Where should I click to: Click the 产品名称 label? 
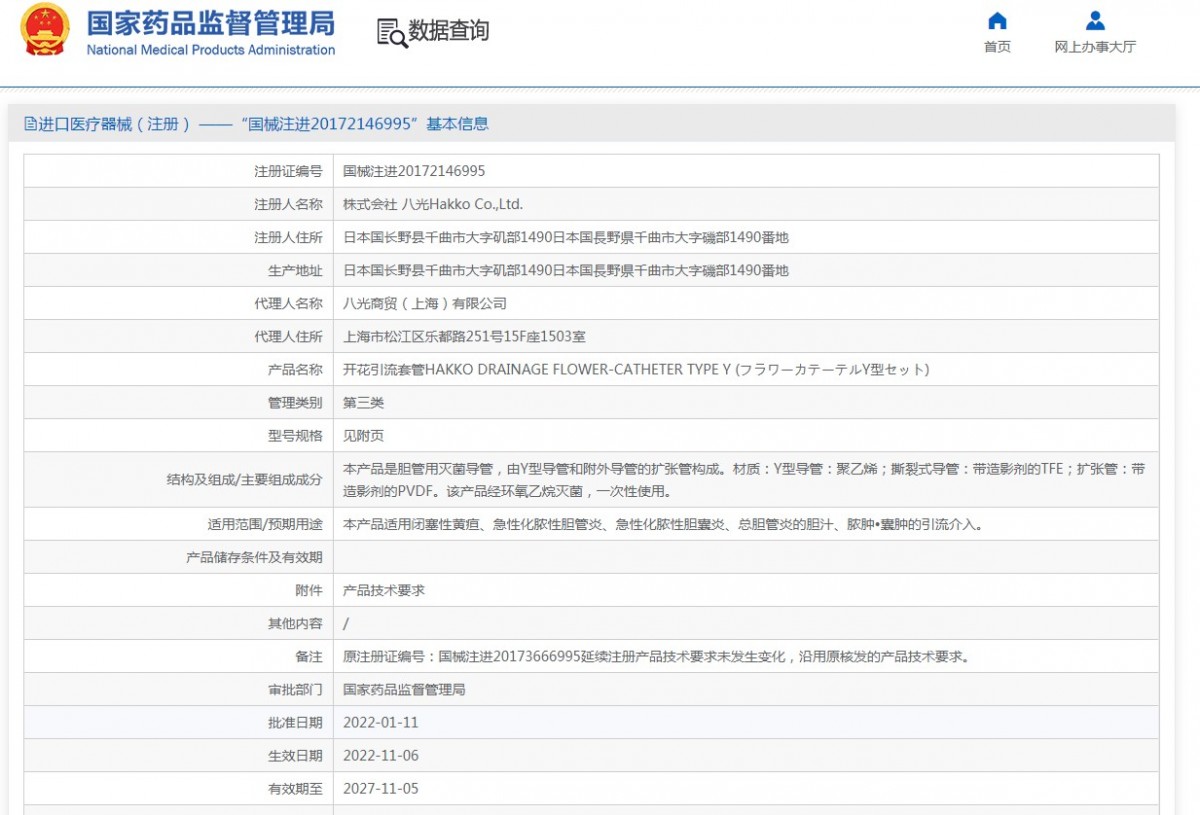coord(295,369)
